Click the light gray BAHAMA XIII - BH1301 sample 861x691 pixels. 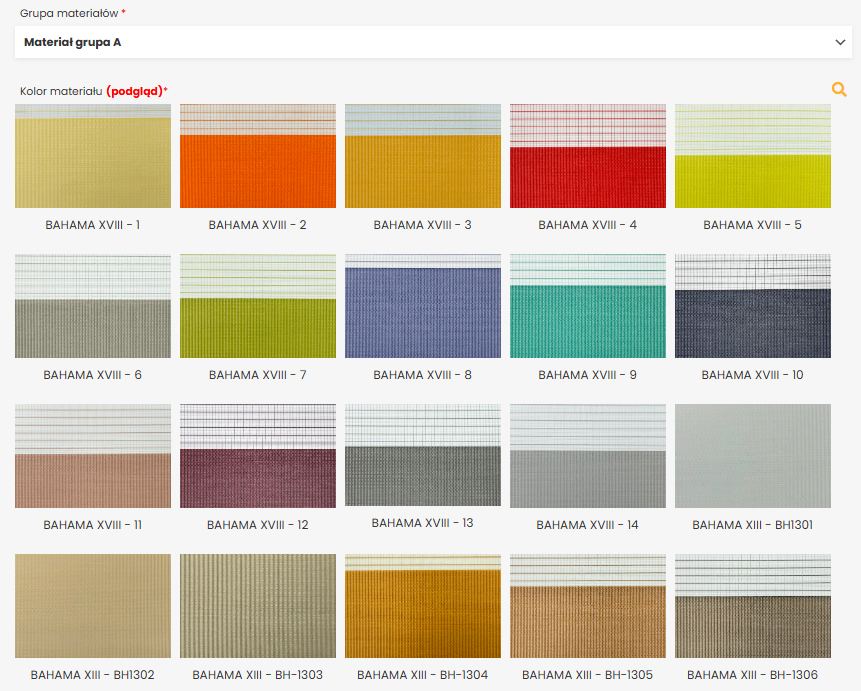tap(753, 456)
